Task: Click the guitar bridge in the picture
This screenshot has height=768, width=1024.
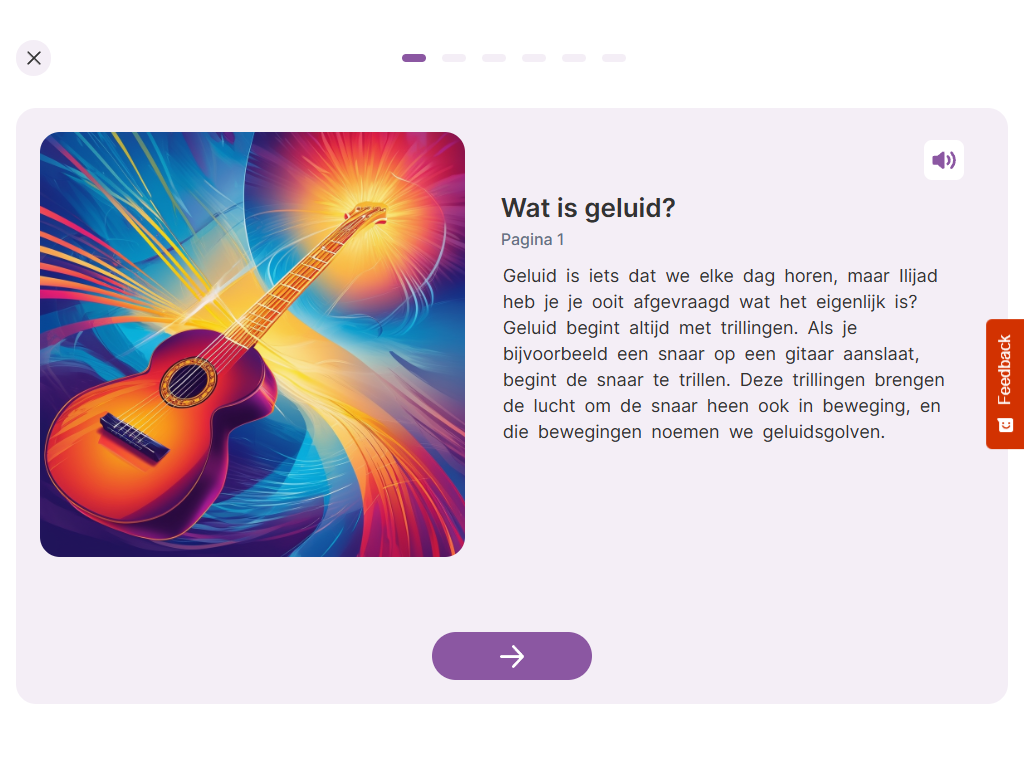Action: pyautogui.click(x=133, y=438)
